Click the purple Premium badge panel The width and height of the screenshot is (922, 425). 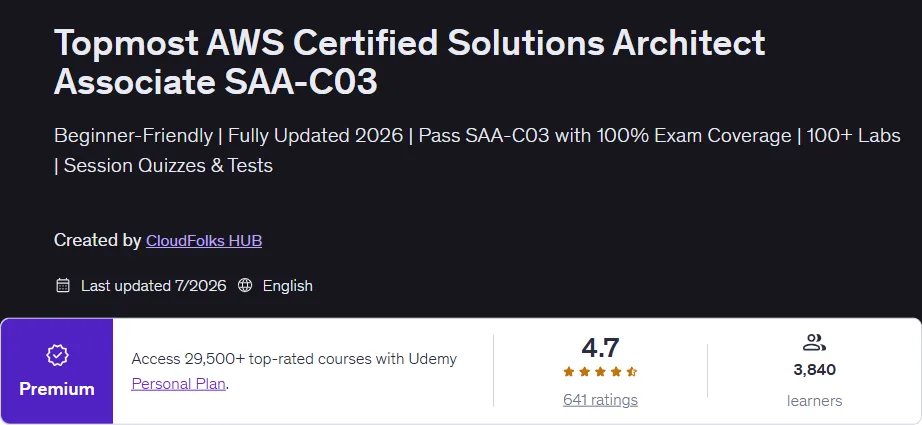click(56, 372)
